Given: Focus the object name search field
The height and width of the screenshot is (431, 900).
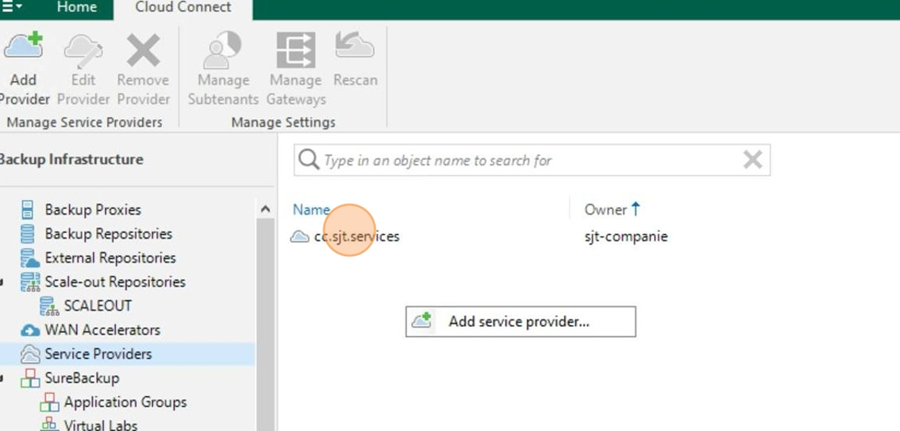Looking at the screenshot, I should pos(532,160).
